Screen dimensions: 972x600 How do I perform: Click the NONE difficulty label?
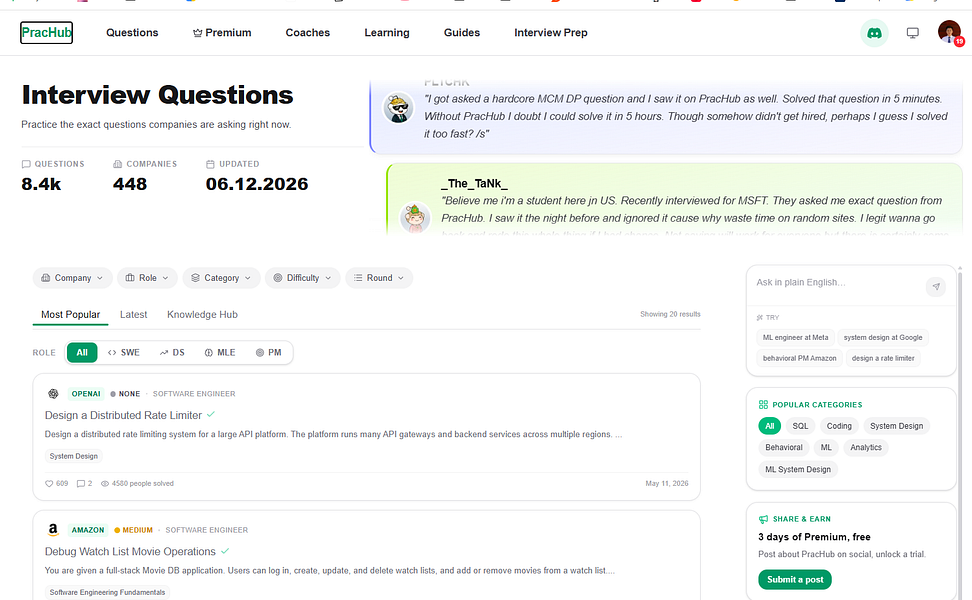pos(125,394)
